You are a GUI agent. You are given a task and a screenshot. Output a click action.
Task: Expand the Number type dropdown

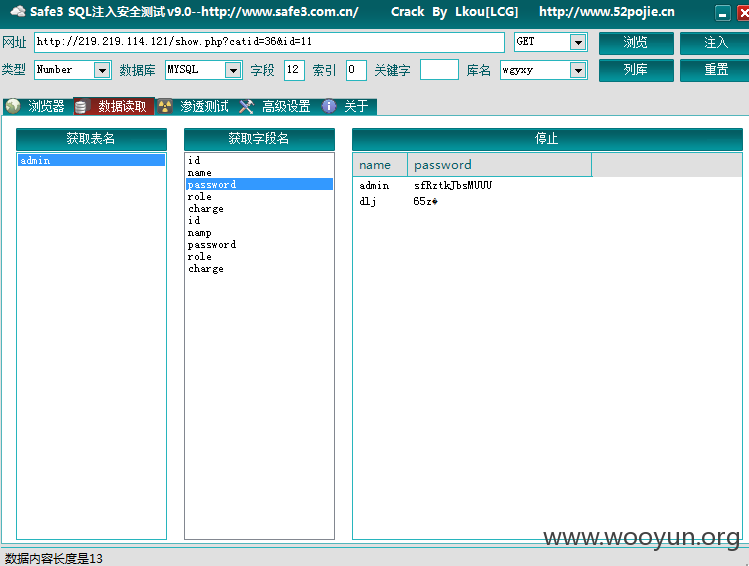pyautogui.click(x=102, y=71)
